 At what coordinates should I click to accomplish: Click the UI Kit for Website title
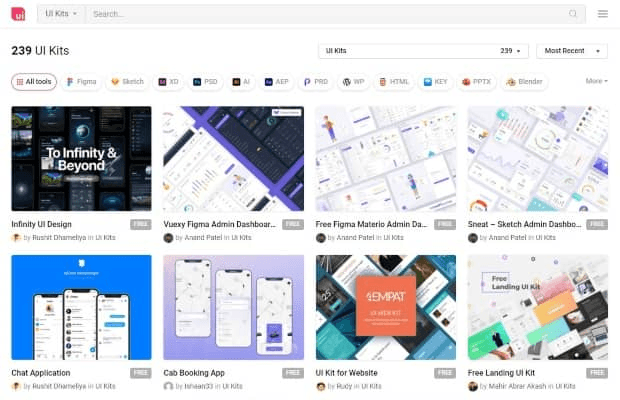pyautogui.click(x=346, y=373)
